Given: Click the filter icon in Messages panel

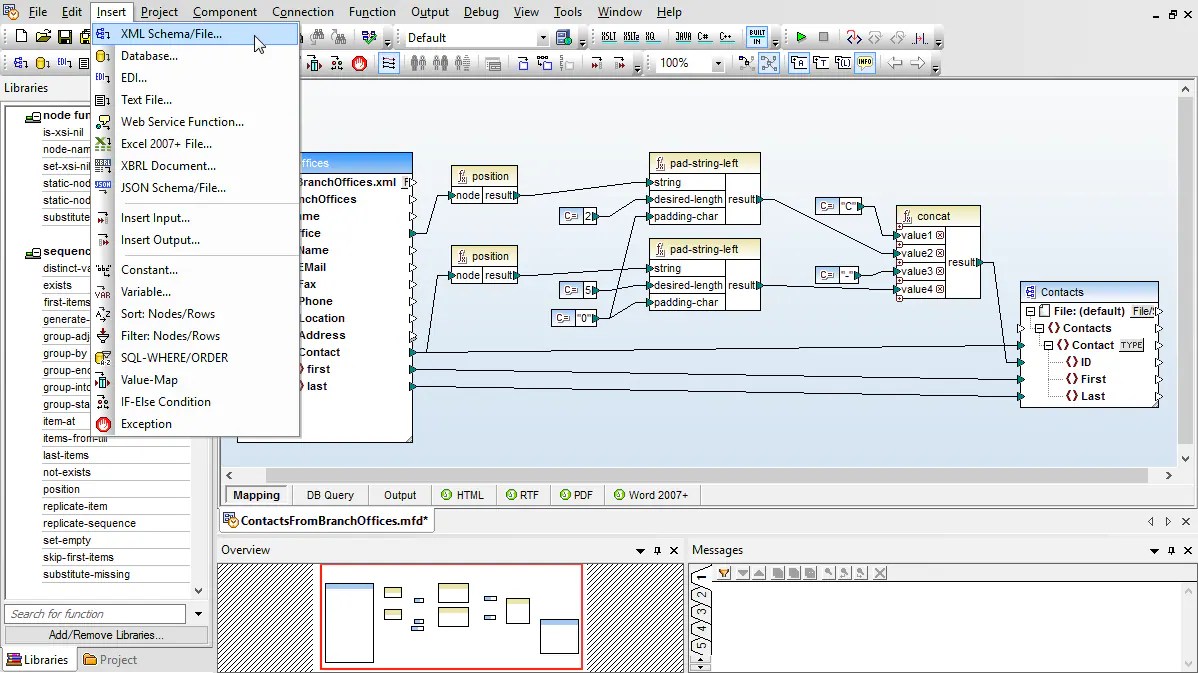Looking at the screenshot, I should (x=724, y=573).
